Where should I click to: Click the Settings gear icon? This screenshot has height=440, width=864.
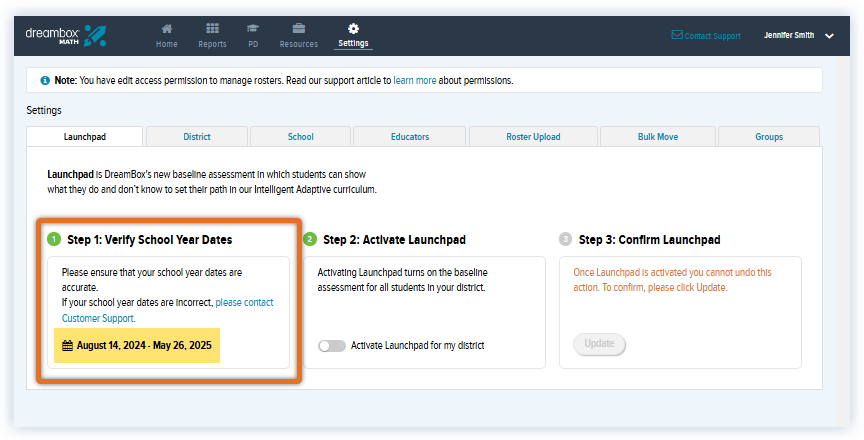click(x=353, y=29)
